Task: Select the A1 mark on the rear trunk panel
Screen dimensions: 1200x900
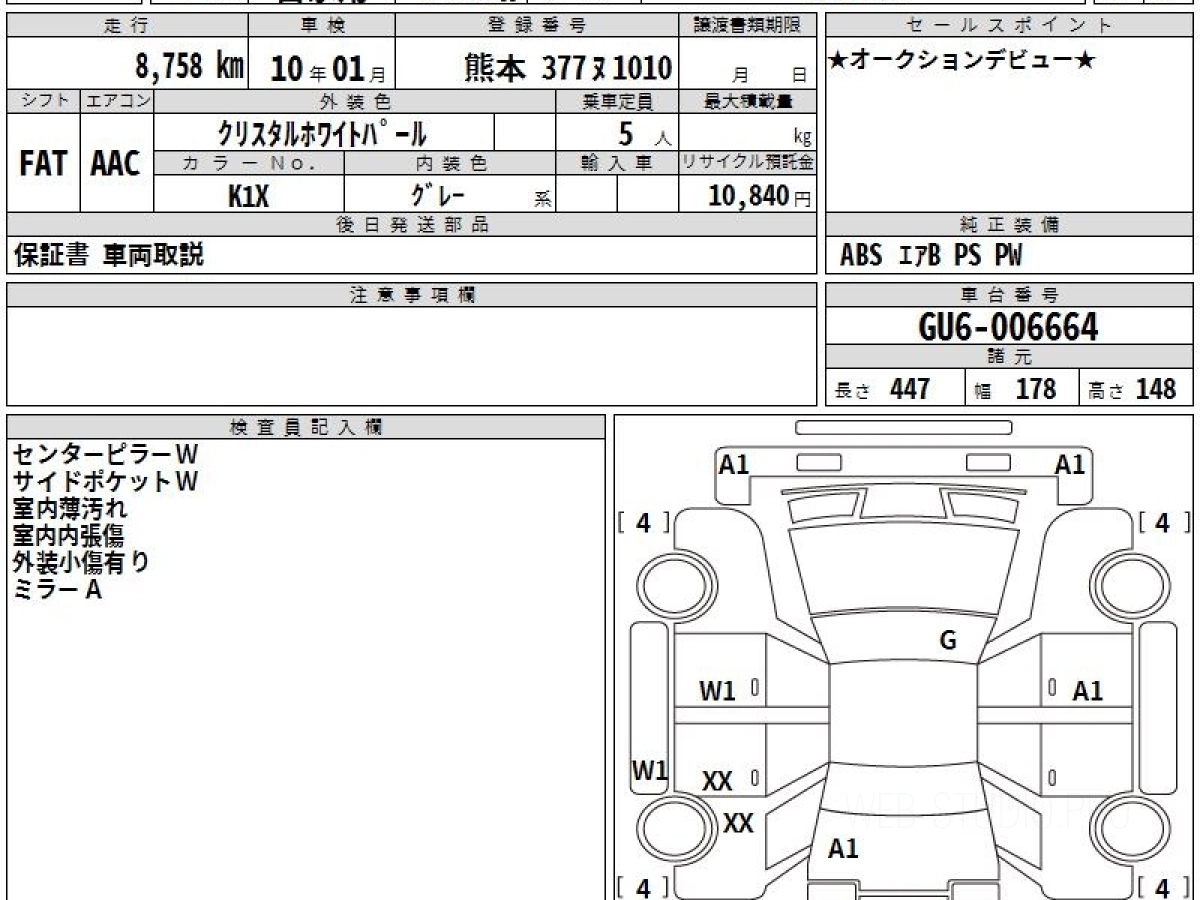Action: (x=843, y=849)
